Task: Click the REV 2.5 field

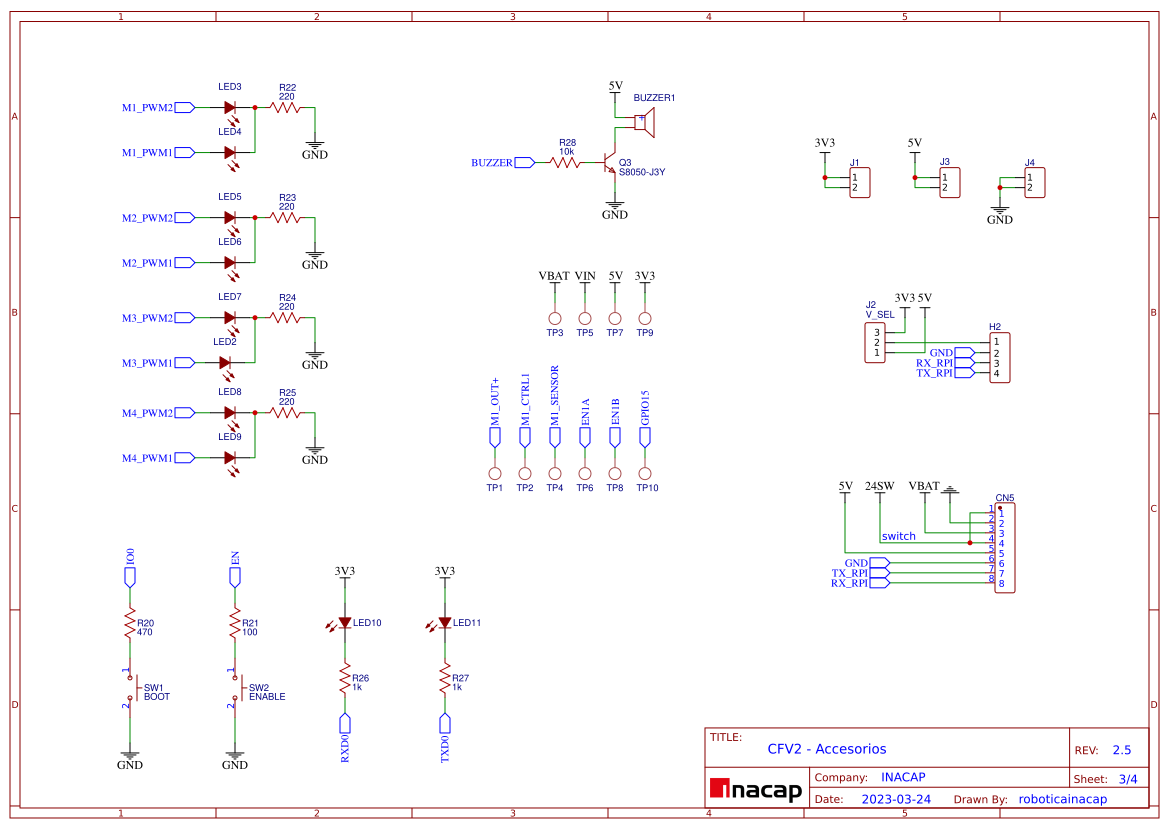Action: 1120,749
